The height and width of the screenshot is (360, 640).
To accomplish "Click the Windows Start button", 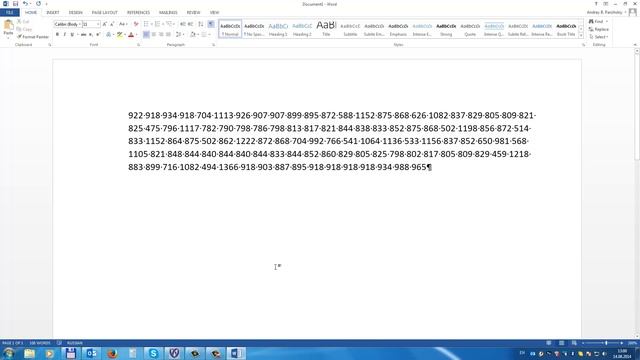I will coord(9,353).
